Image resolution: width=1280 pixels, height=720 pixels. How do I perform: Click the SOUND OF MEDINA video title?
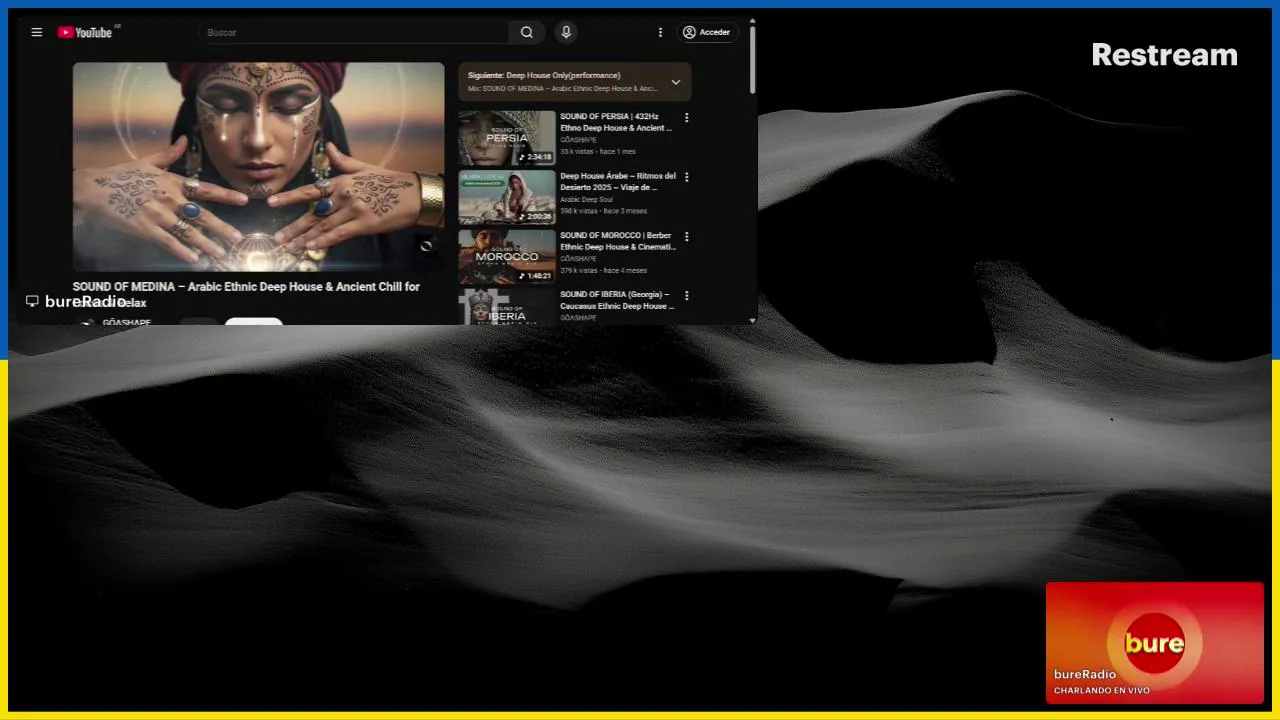(x=246, y=294)
